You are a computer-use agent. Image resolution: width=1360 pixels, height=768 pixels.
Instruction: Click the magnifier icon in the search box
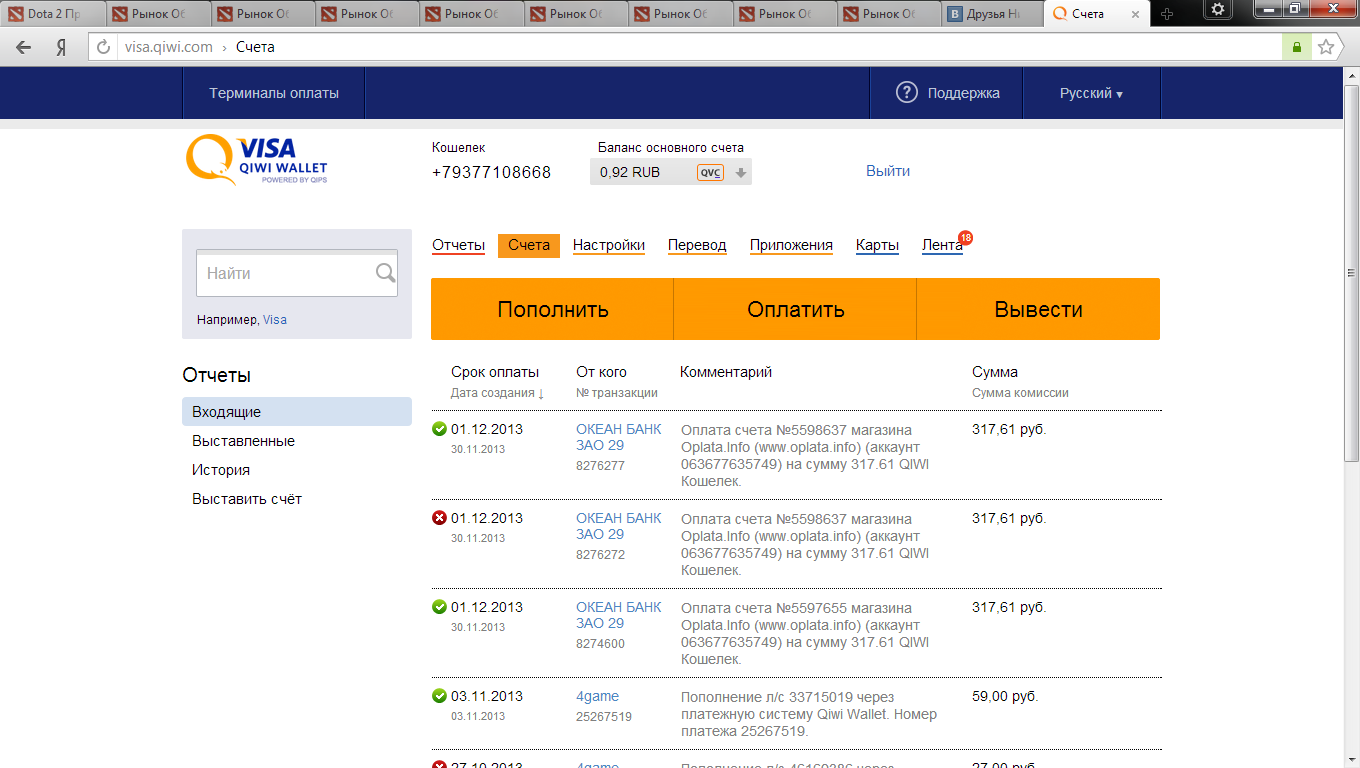[x=385, y=273]
